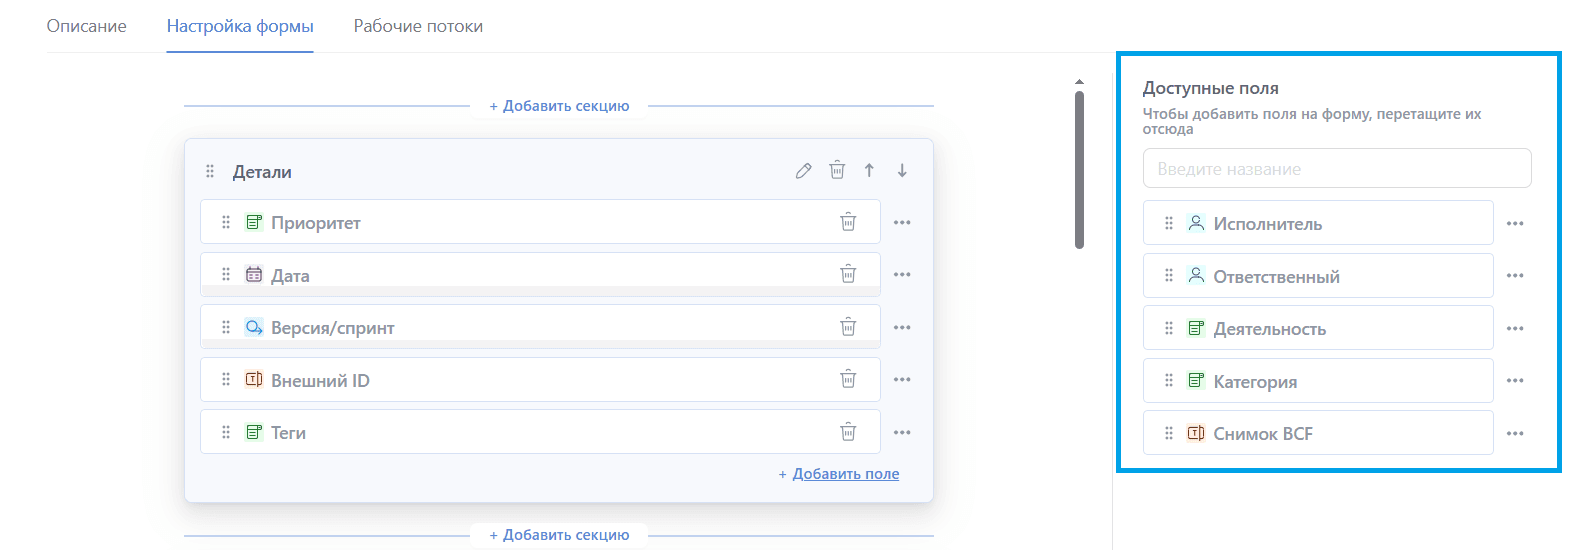Switch to the Описание tab
This screenshot has width=1577, height=550.
point(87,26)
